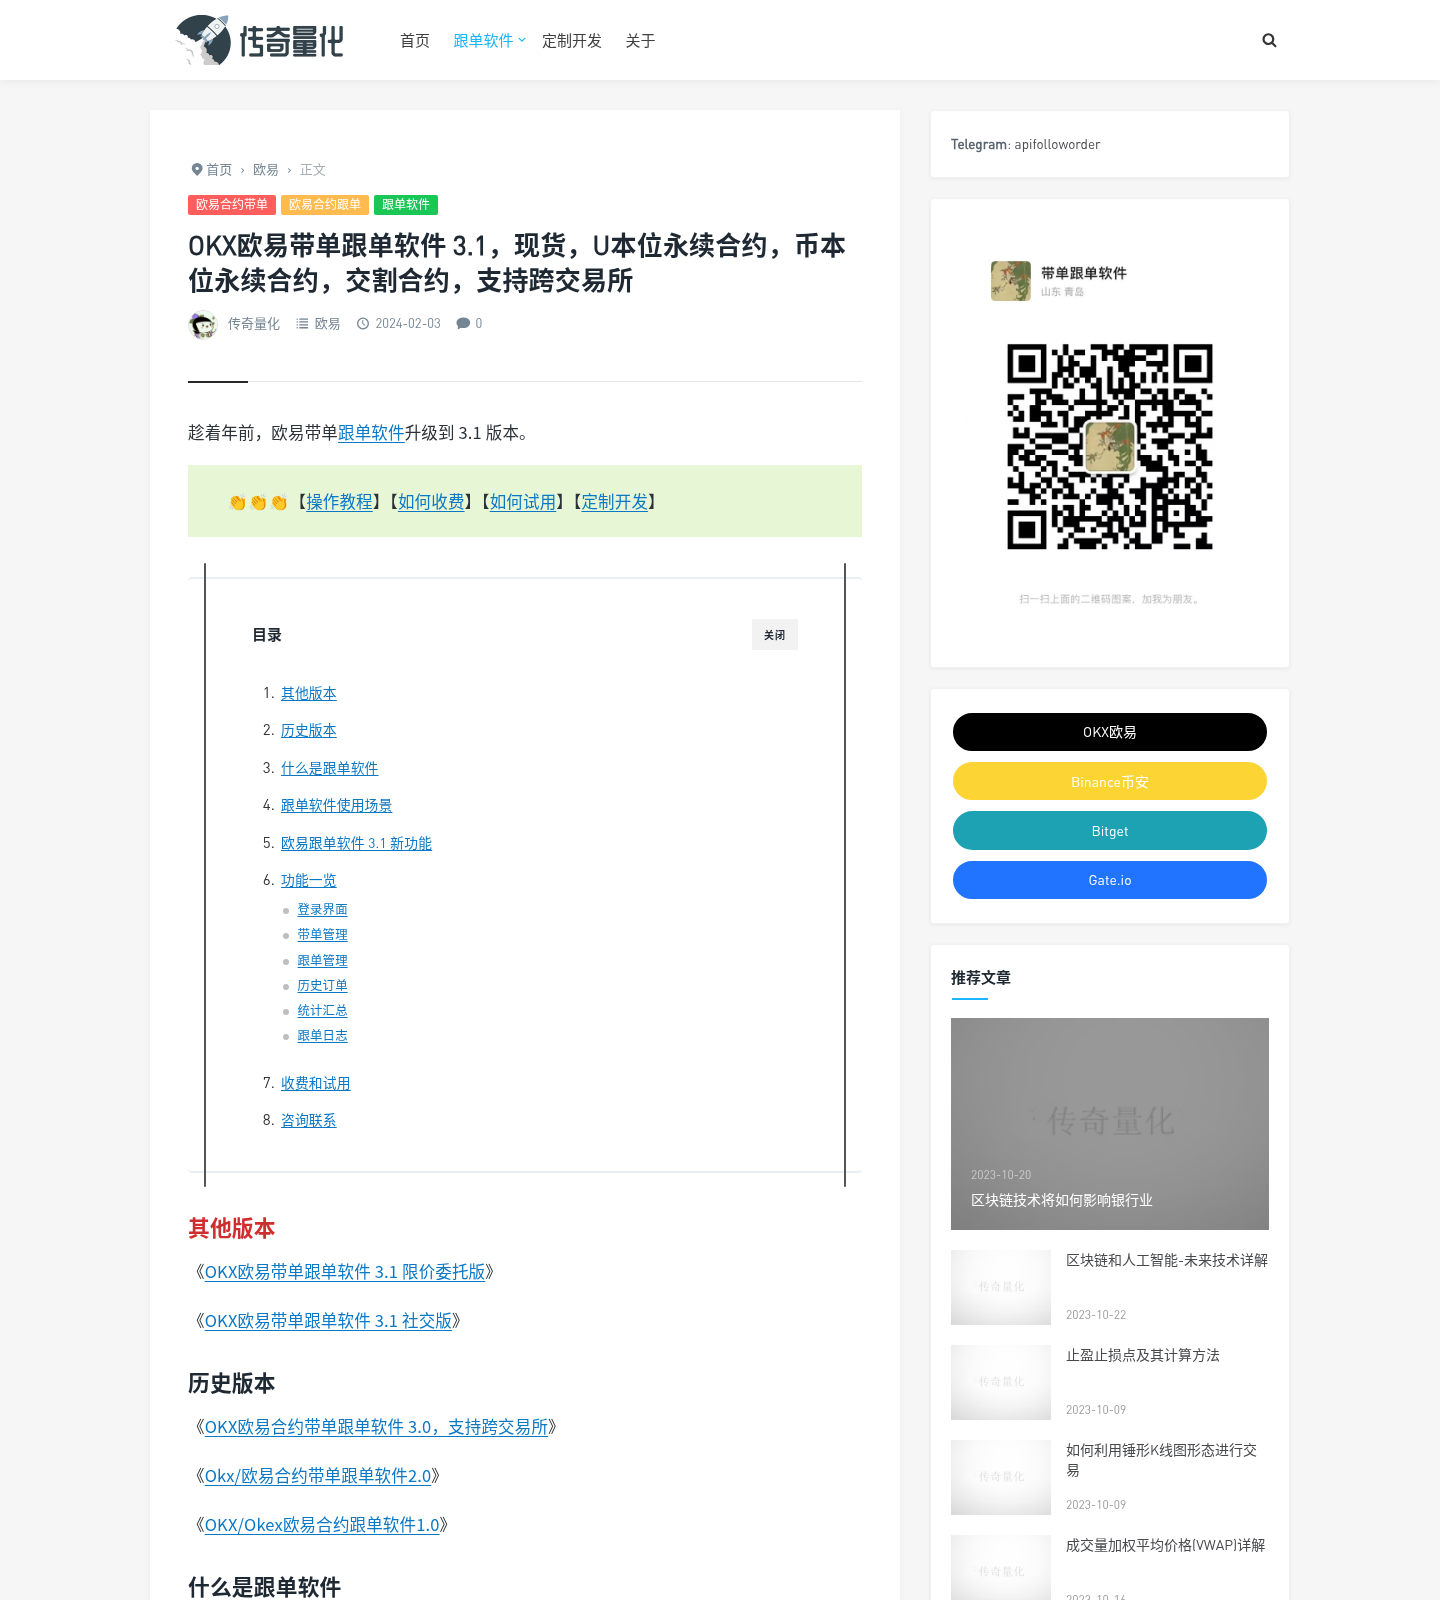Screen dimensions: 1440x1600
Task: Expand the 跟单软件 menu chevron
Action: pos(522,40)
